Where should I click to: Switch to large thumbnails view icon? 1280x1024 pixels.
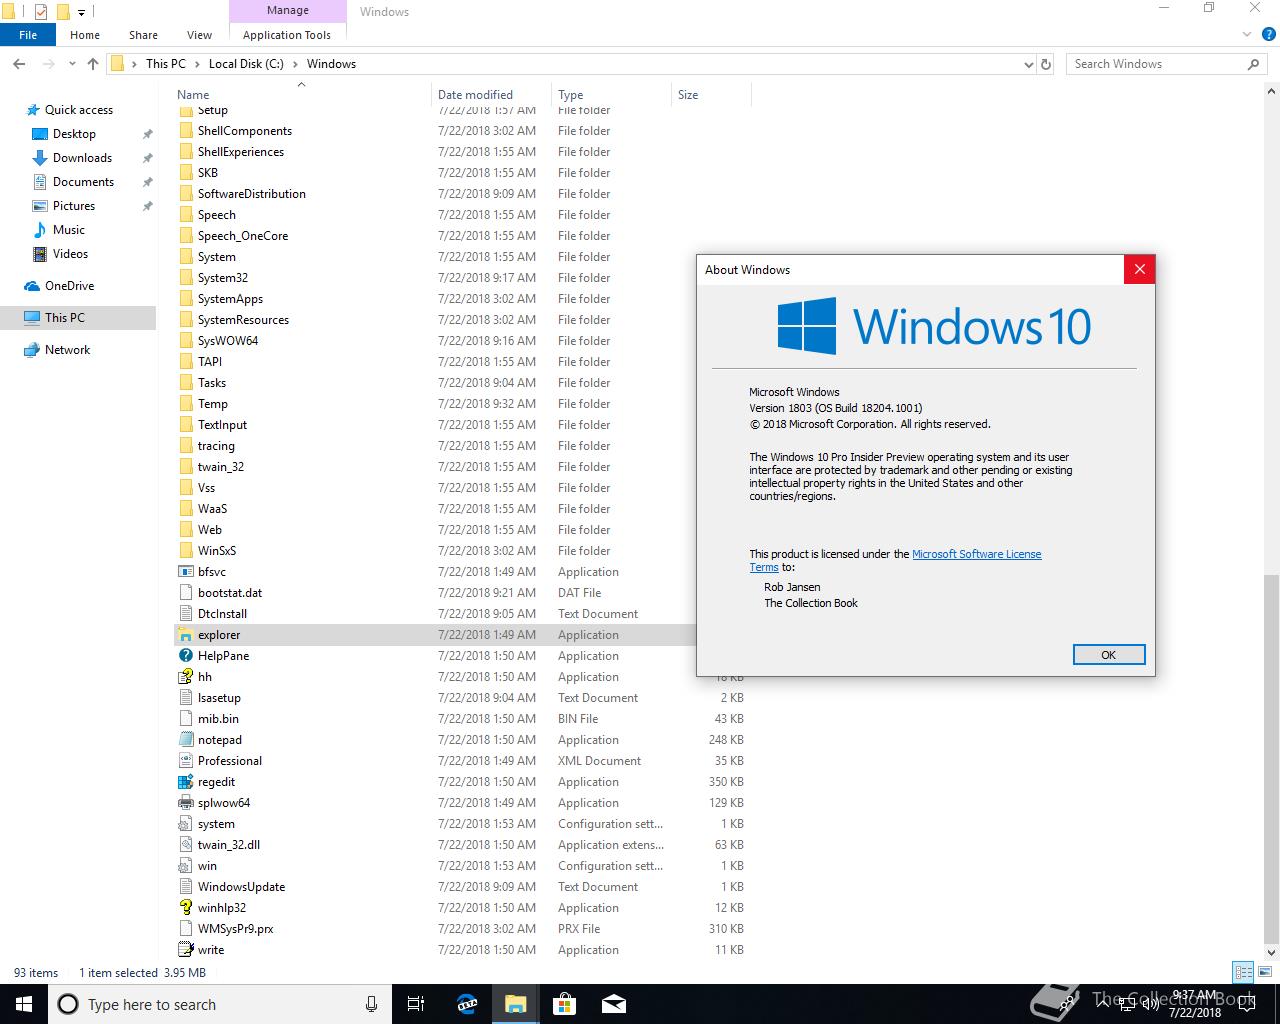(1264, 972)
